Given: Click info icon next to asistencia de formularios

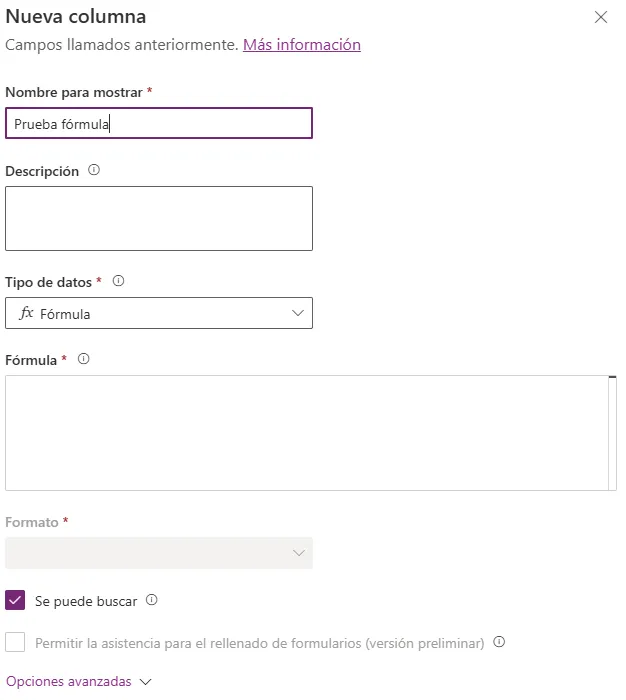Looking at the screenshot, I should click(499, 642).
